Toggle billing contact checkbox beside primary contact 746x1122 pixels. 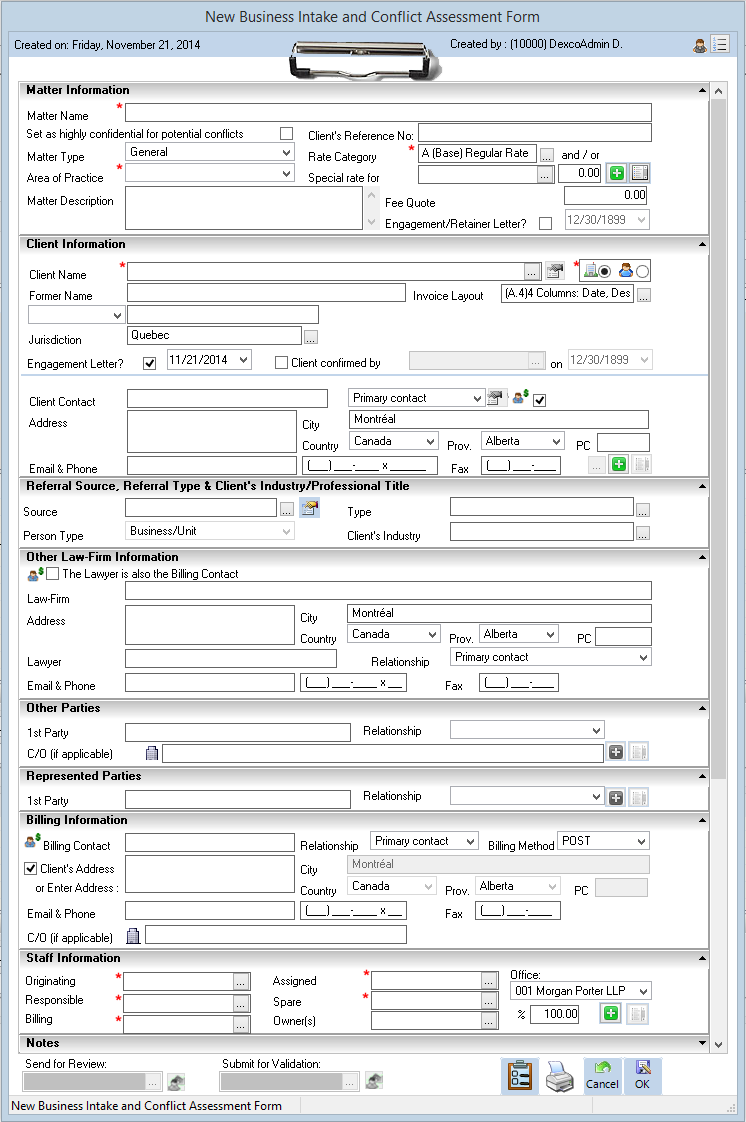(540, 400)
